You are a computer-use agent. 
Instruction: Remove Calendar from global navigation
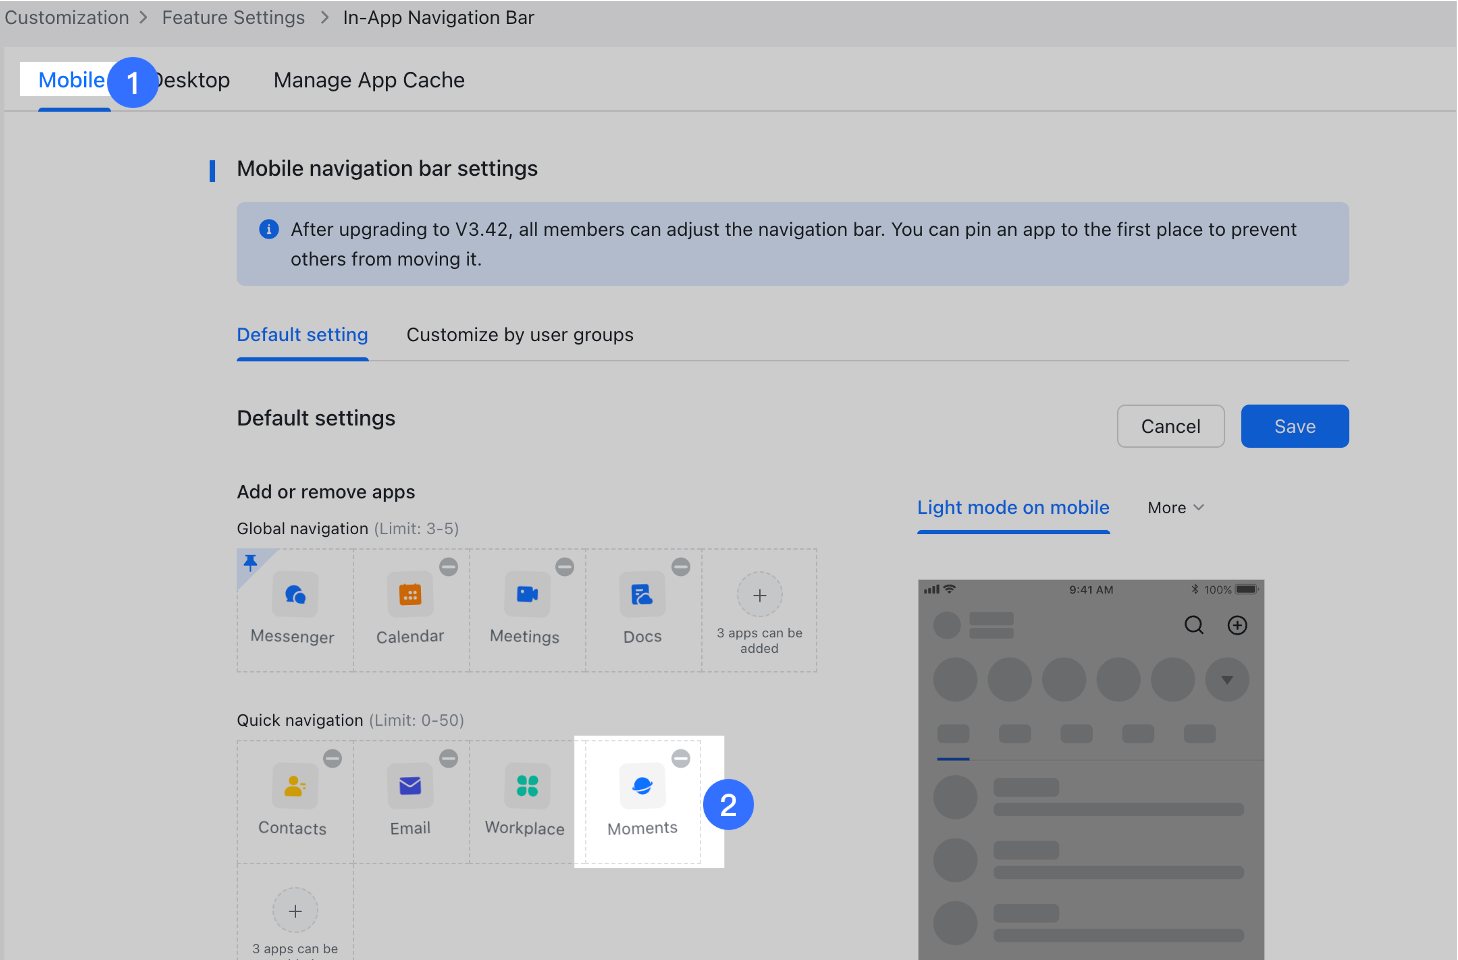point(448,565)
